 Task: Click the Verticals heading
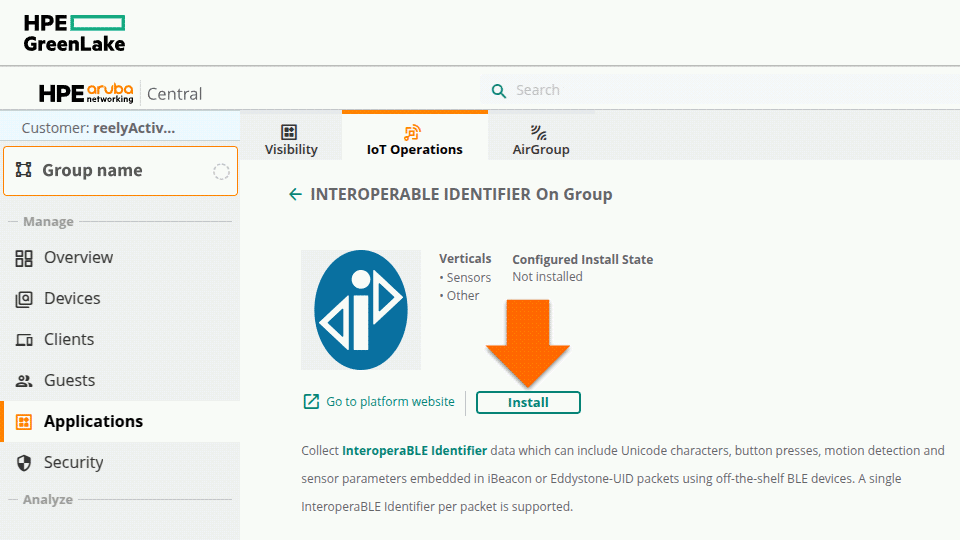465,258
